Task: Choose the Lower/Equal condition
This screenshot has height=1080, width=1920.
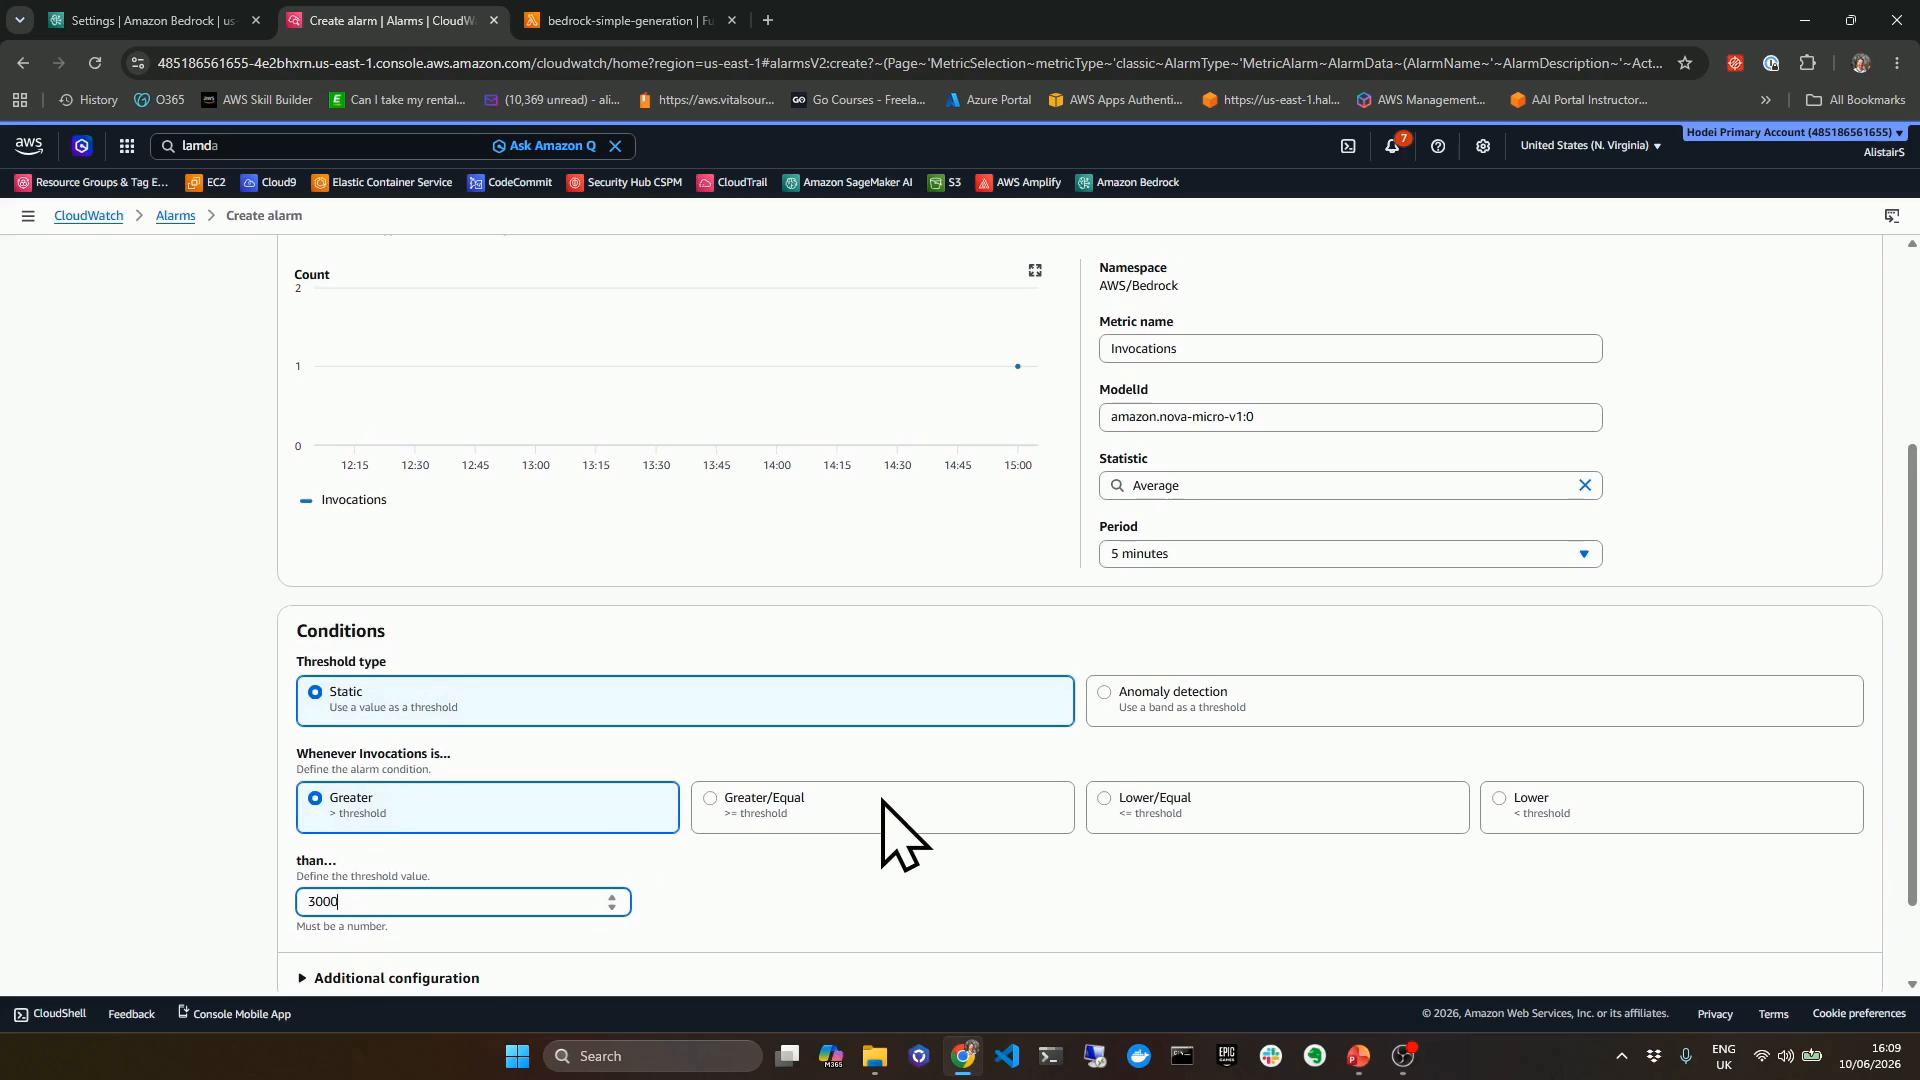Action: coord(1277,807)
